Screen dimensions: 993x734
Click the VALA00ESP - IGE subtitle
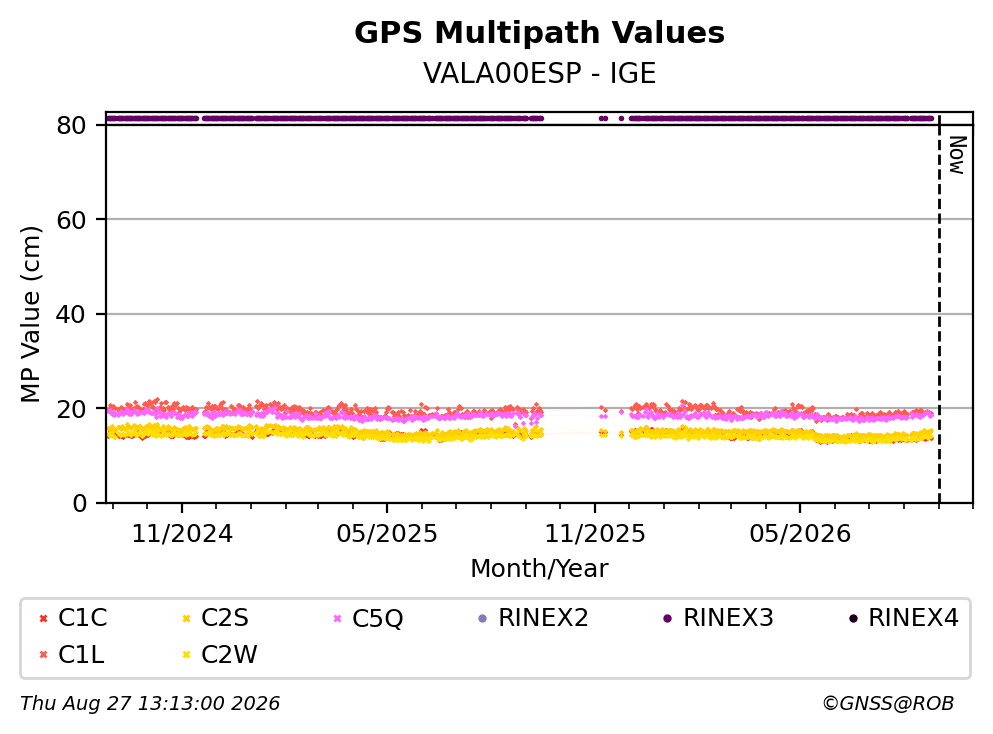pos(539,73)
